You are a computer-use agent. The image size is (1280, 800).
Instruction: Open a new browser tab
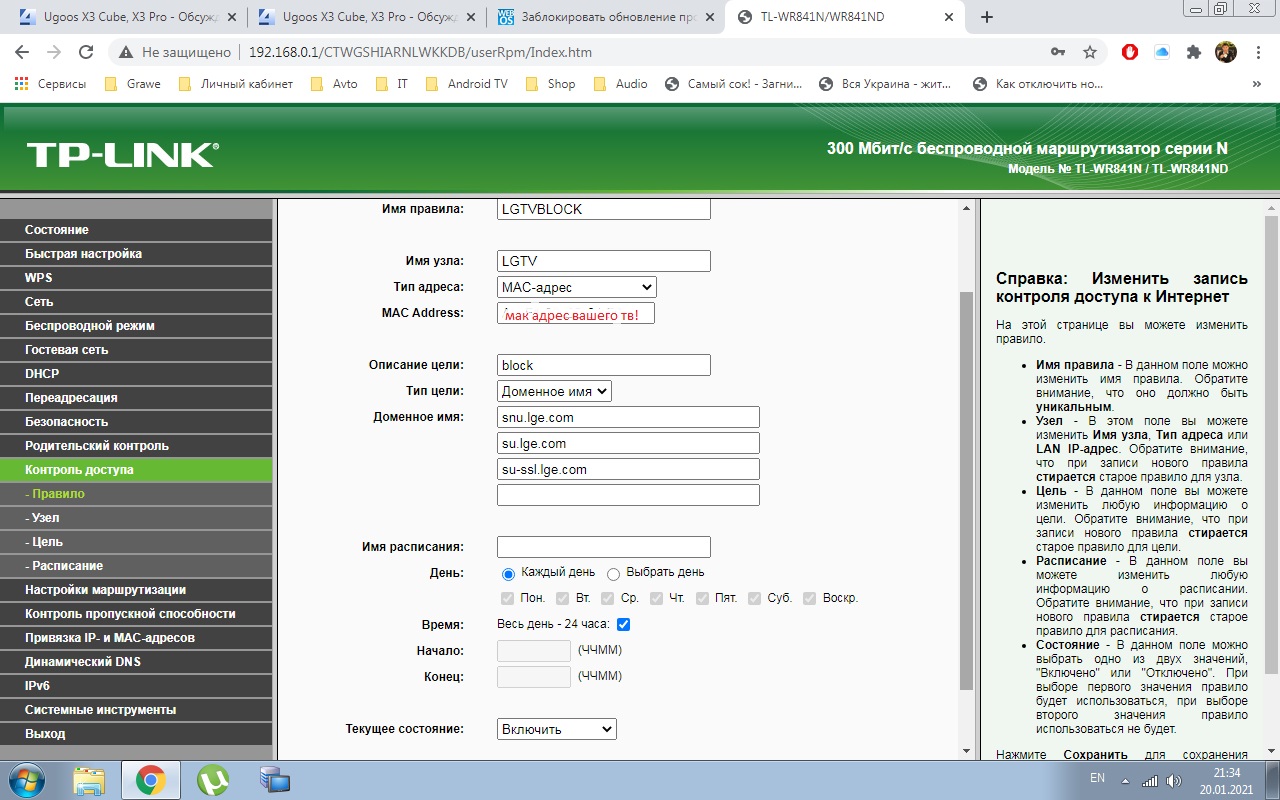coord(987,17)
